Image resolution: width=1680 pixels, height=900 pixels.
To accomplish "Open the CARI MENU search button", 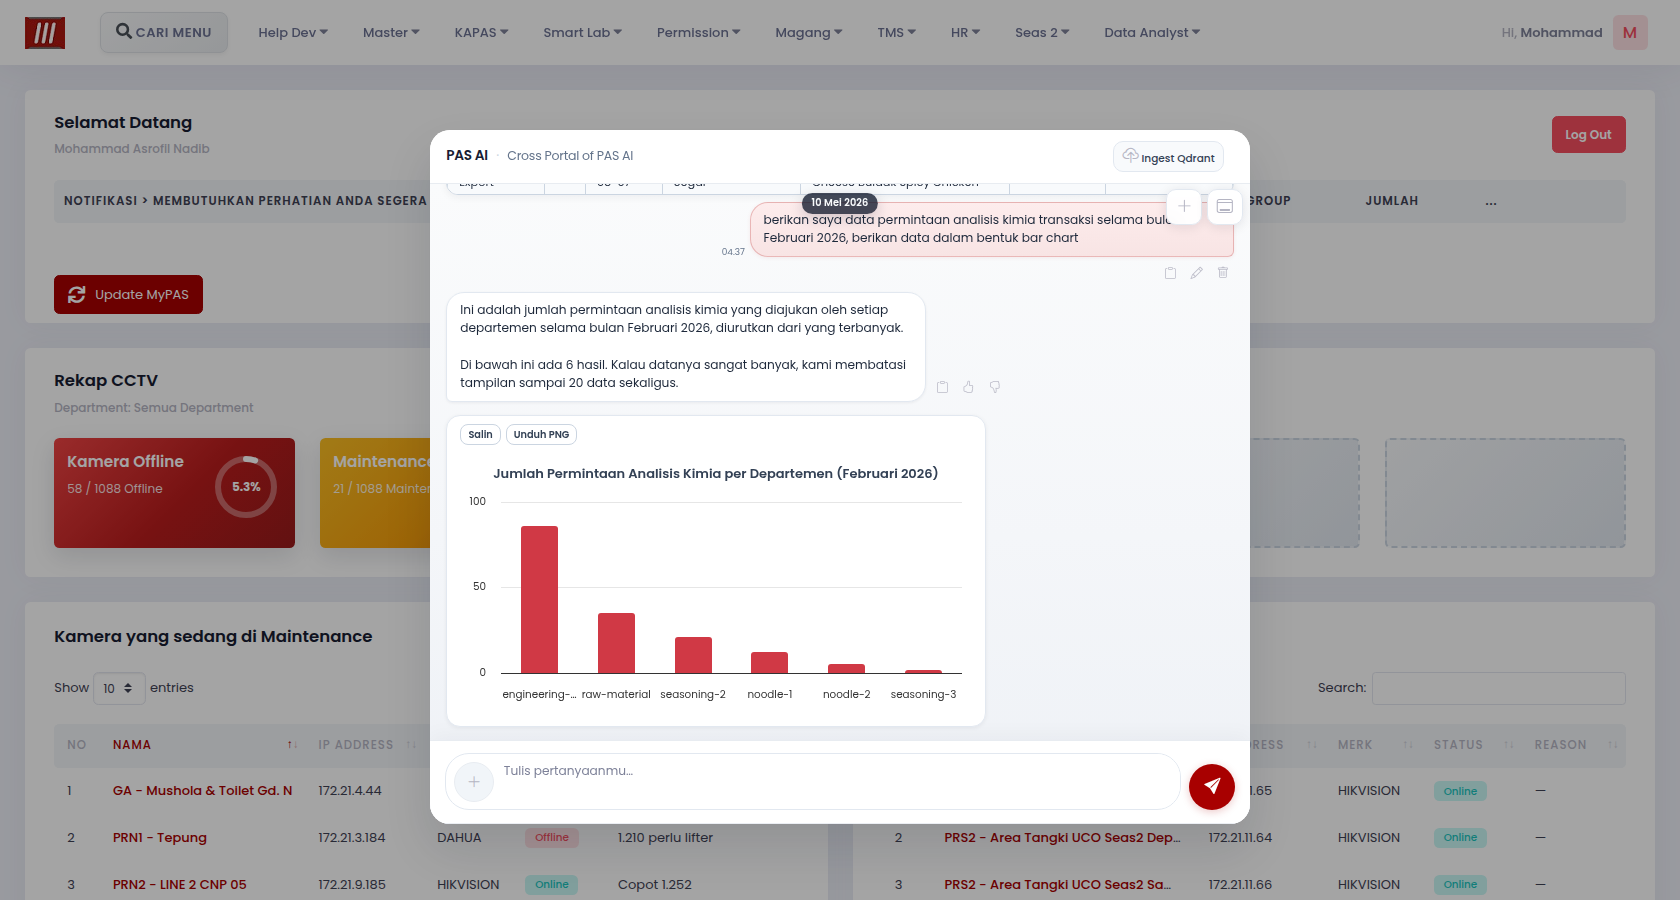I will 164,32.
